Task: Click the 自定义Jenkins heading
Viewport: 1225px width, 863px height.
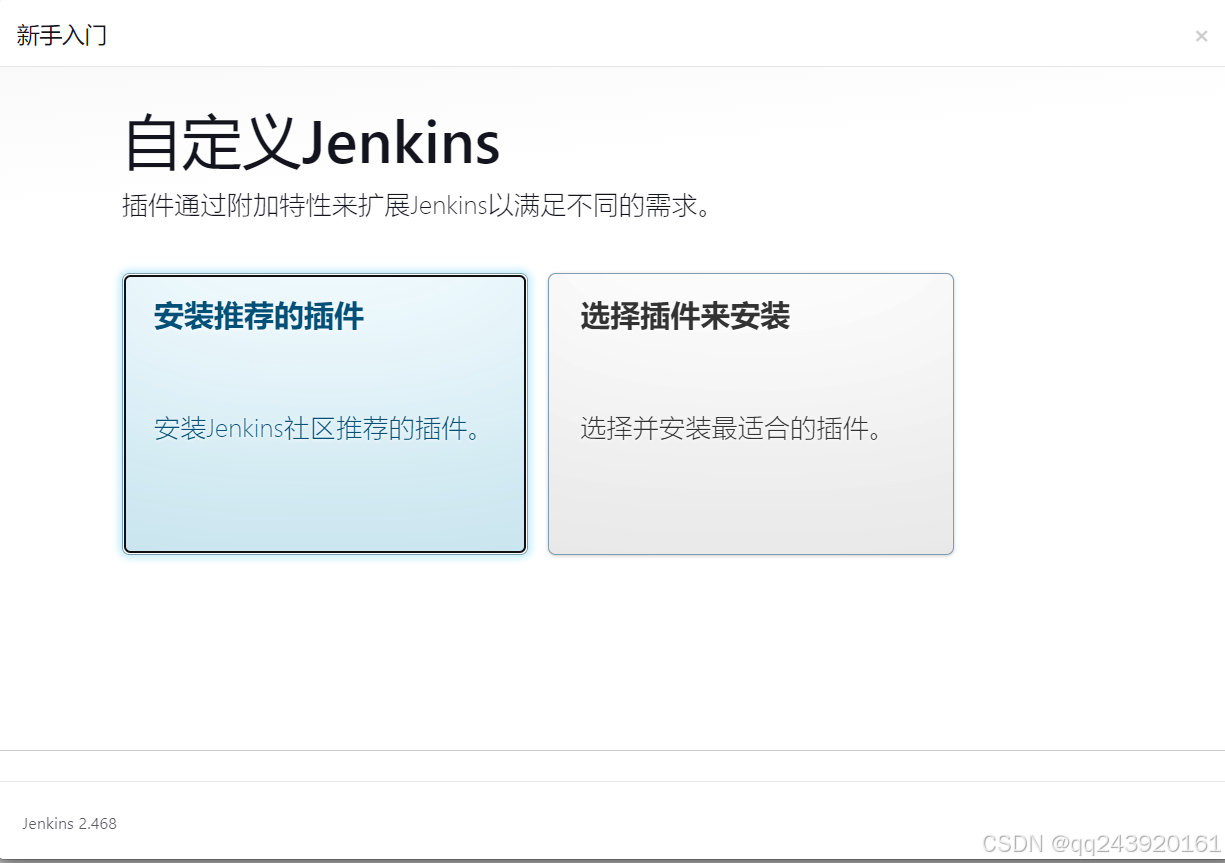Action: click(311, 143)
